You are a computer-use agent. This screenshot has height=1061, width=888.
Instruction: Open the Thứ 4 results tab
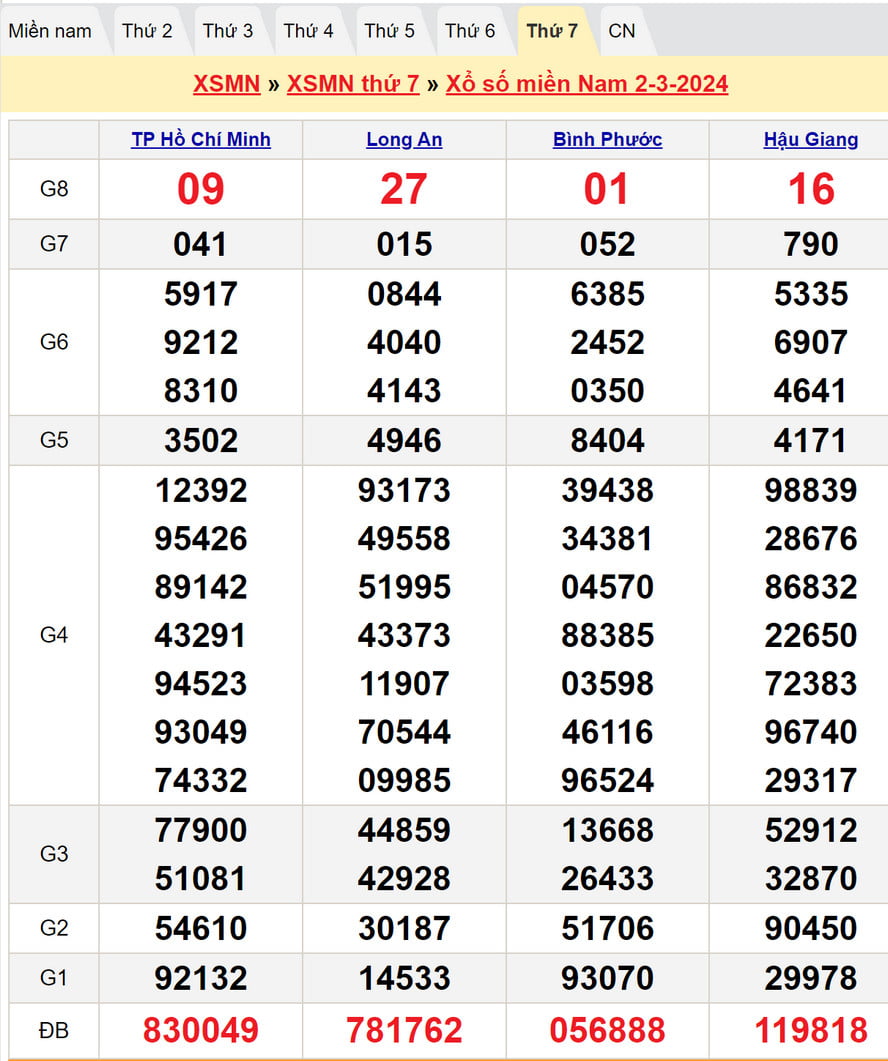pos(309,31)
